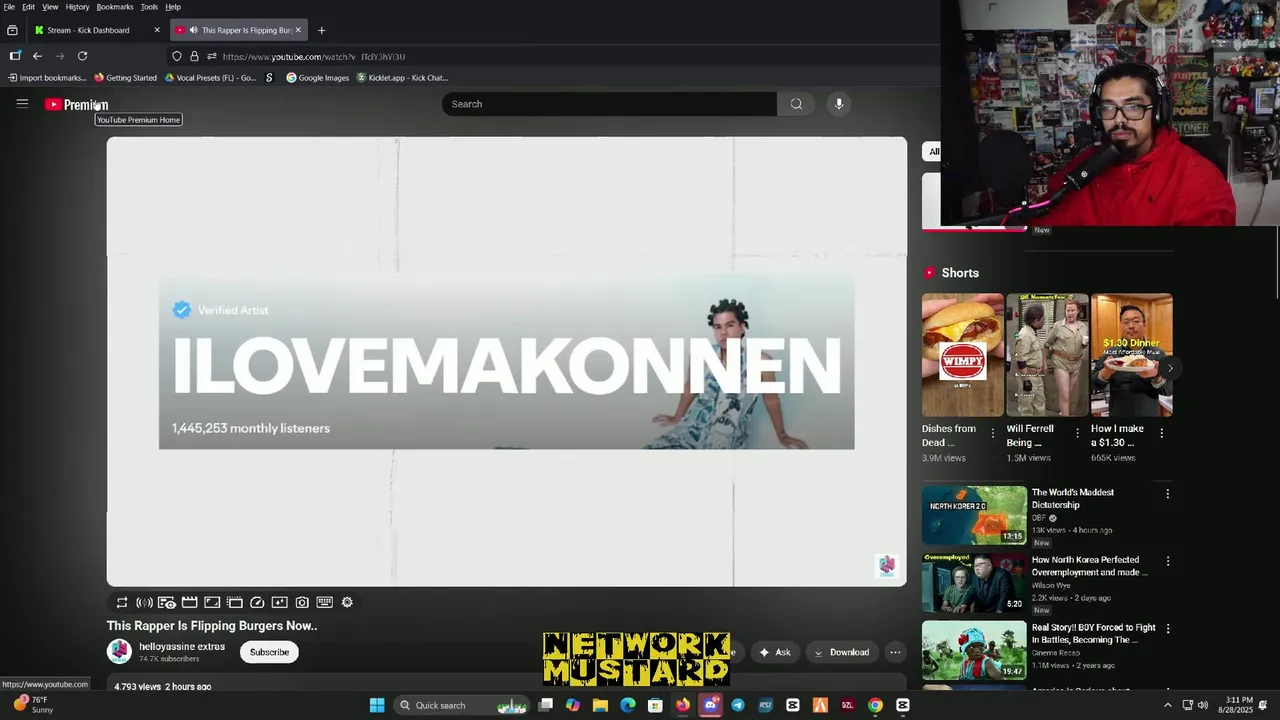Play The World's Maddest Dictatorship thumbnail
This screenshot has width=1280, height=720.
(974, 515)
